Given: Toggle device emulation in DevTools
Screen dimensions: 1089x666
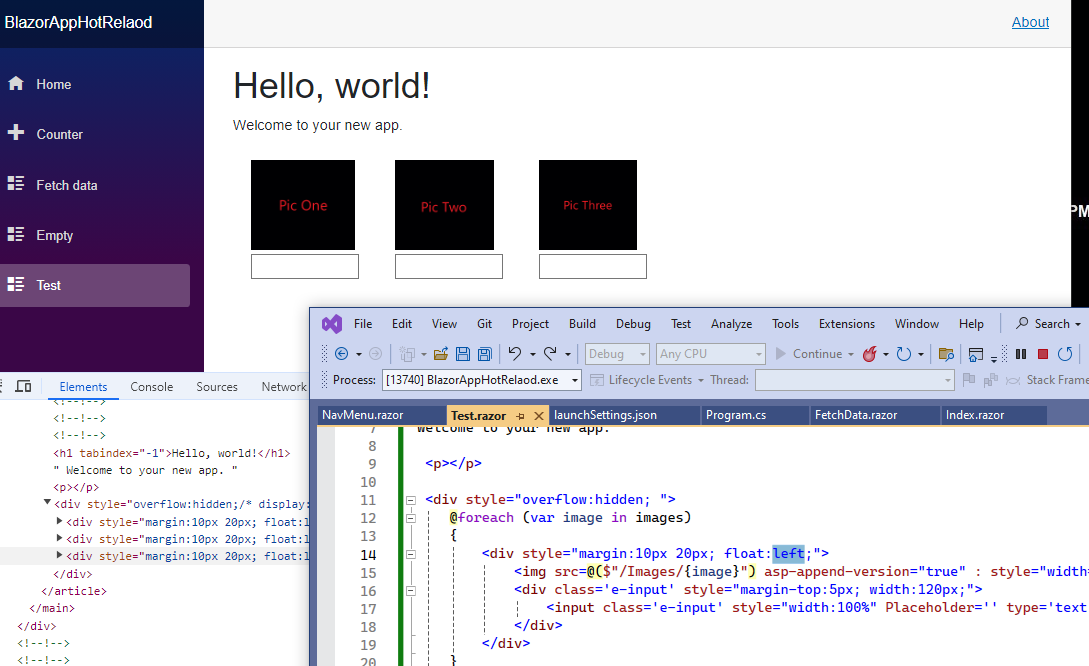Looking at the screenshot, I should [x=21, y=386].
